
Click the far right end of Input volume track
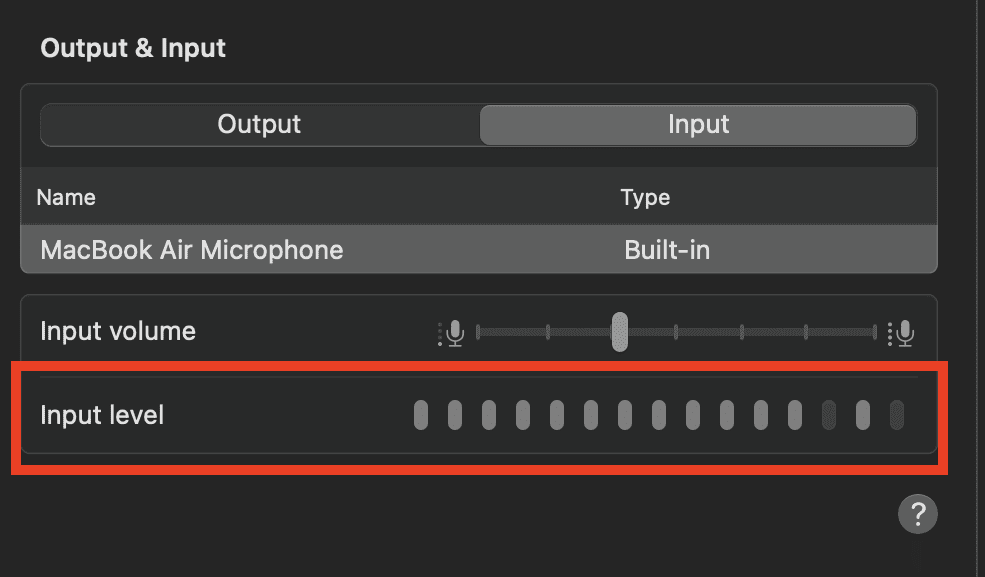(x=874, y=332)
